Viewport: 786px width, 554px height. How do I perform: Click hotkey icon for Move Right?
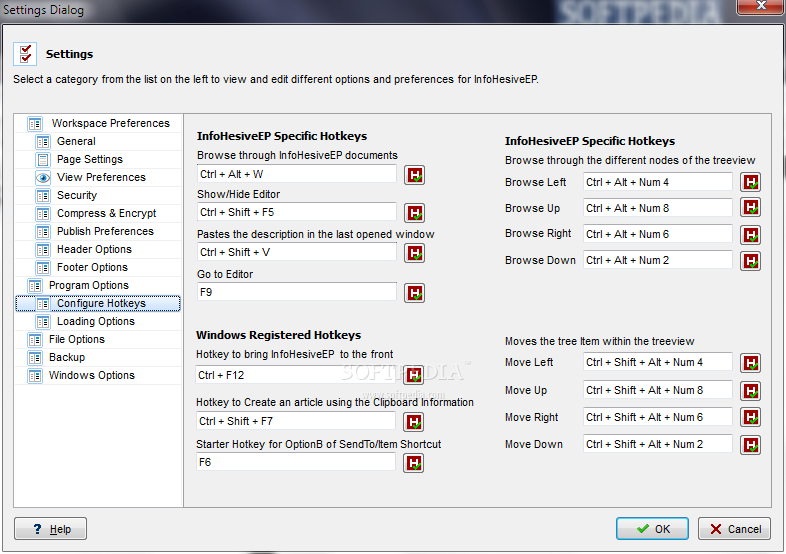pyautogui.click(x=750, y=417)
